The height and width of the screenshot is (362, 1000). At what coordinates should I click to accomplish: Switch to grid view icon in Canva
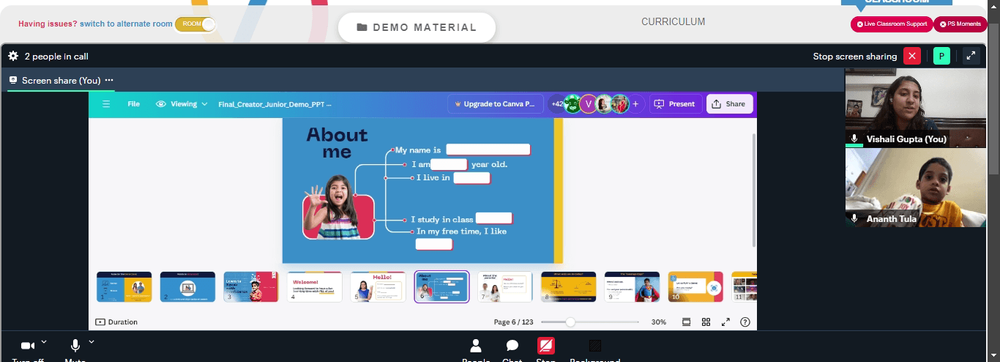(706, 322)
